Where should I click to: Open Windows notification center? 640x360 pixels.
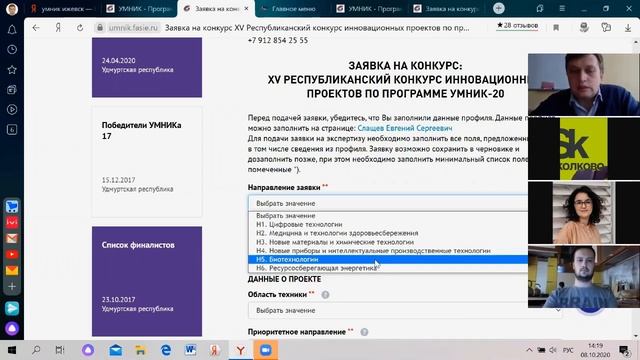624,350
